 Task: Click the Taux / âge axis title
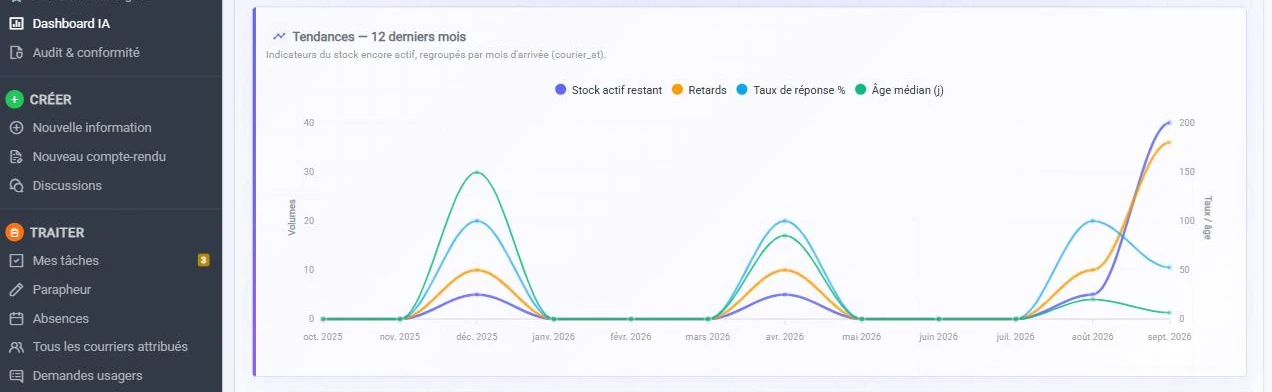[1208, 218]
